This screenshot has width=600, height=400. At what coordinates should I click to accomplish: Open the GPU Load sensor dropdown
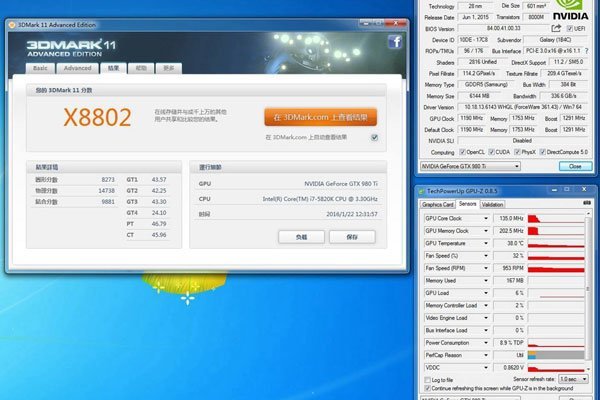coord(486,293)
